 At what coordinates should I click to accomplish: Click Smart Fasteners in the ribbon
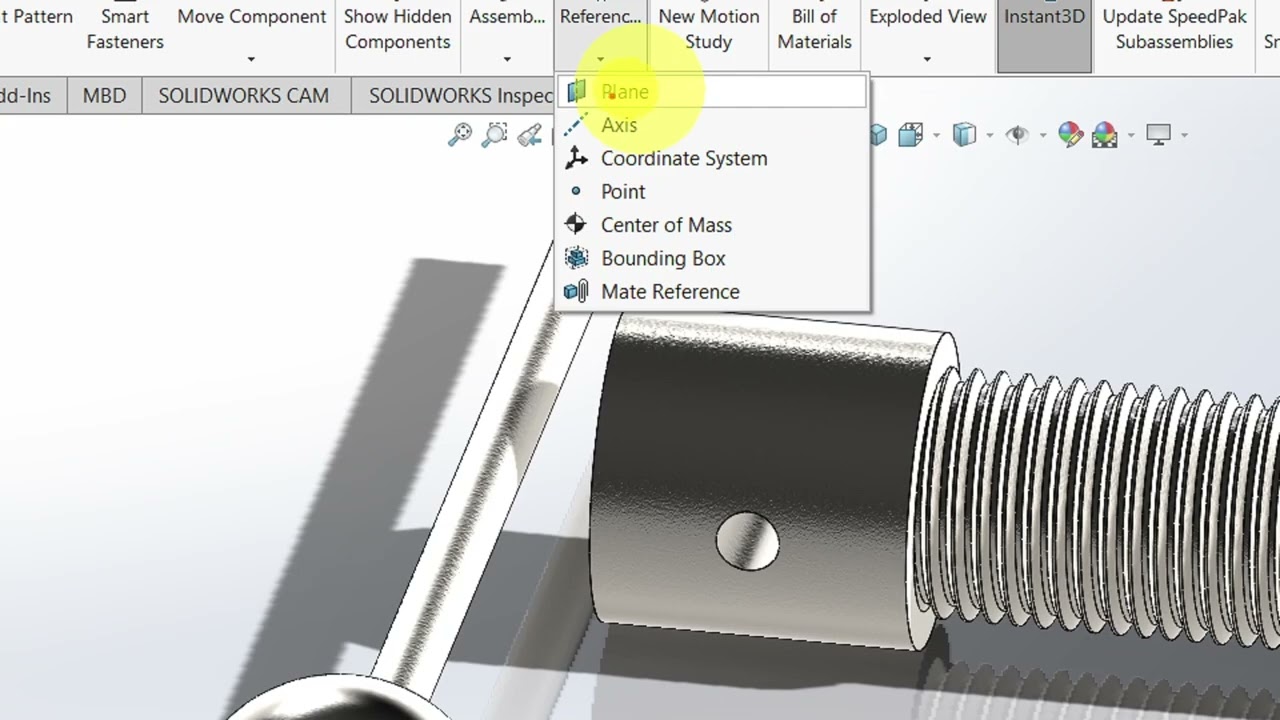[125, 29]
